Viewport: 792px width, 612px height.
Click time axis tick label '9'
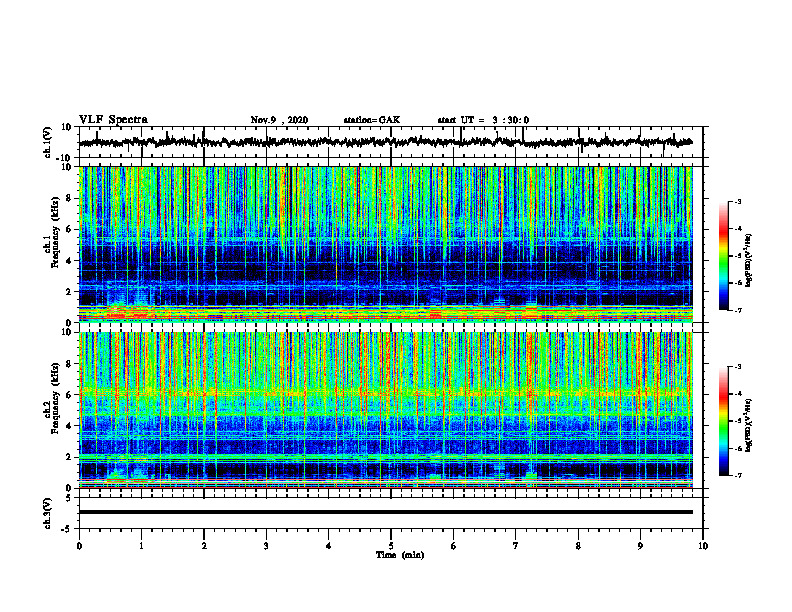click(x=640, y=546)
